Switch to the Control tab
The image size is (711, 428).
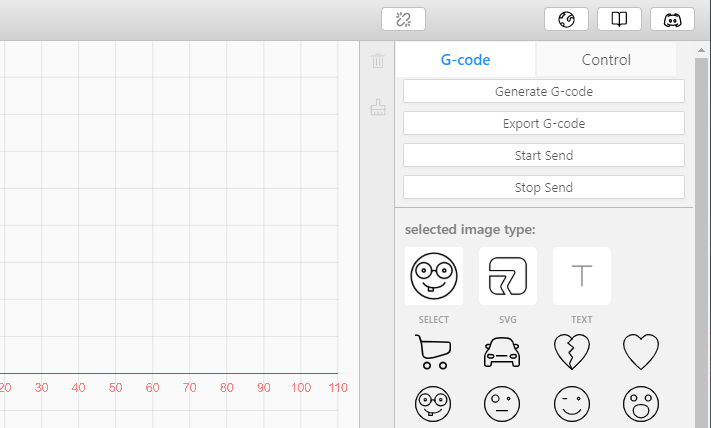pos(606,59)
